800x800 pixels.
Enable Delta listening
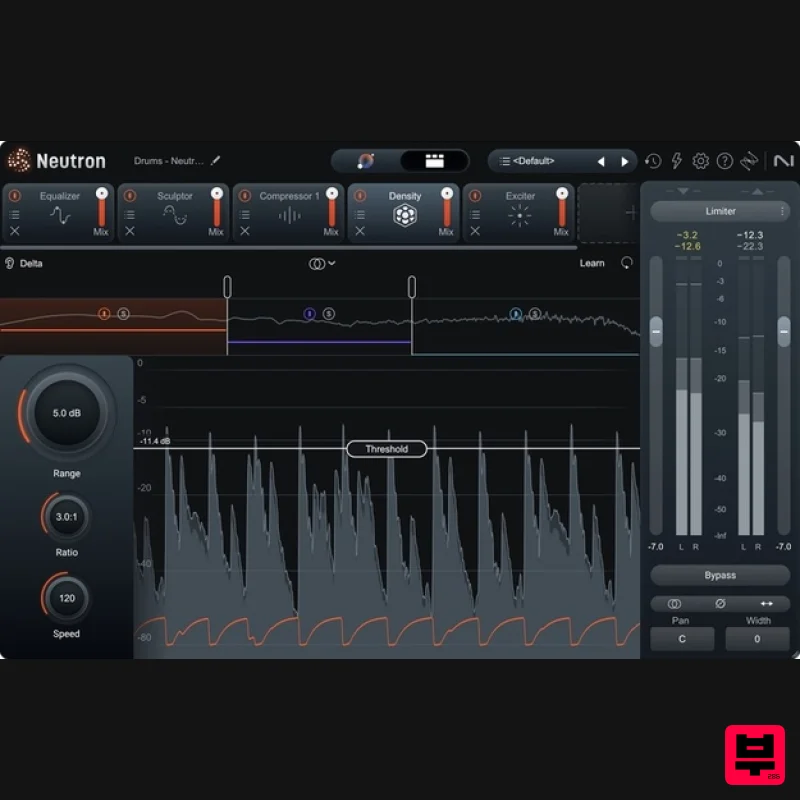click(x=23, y=263)
